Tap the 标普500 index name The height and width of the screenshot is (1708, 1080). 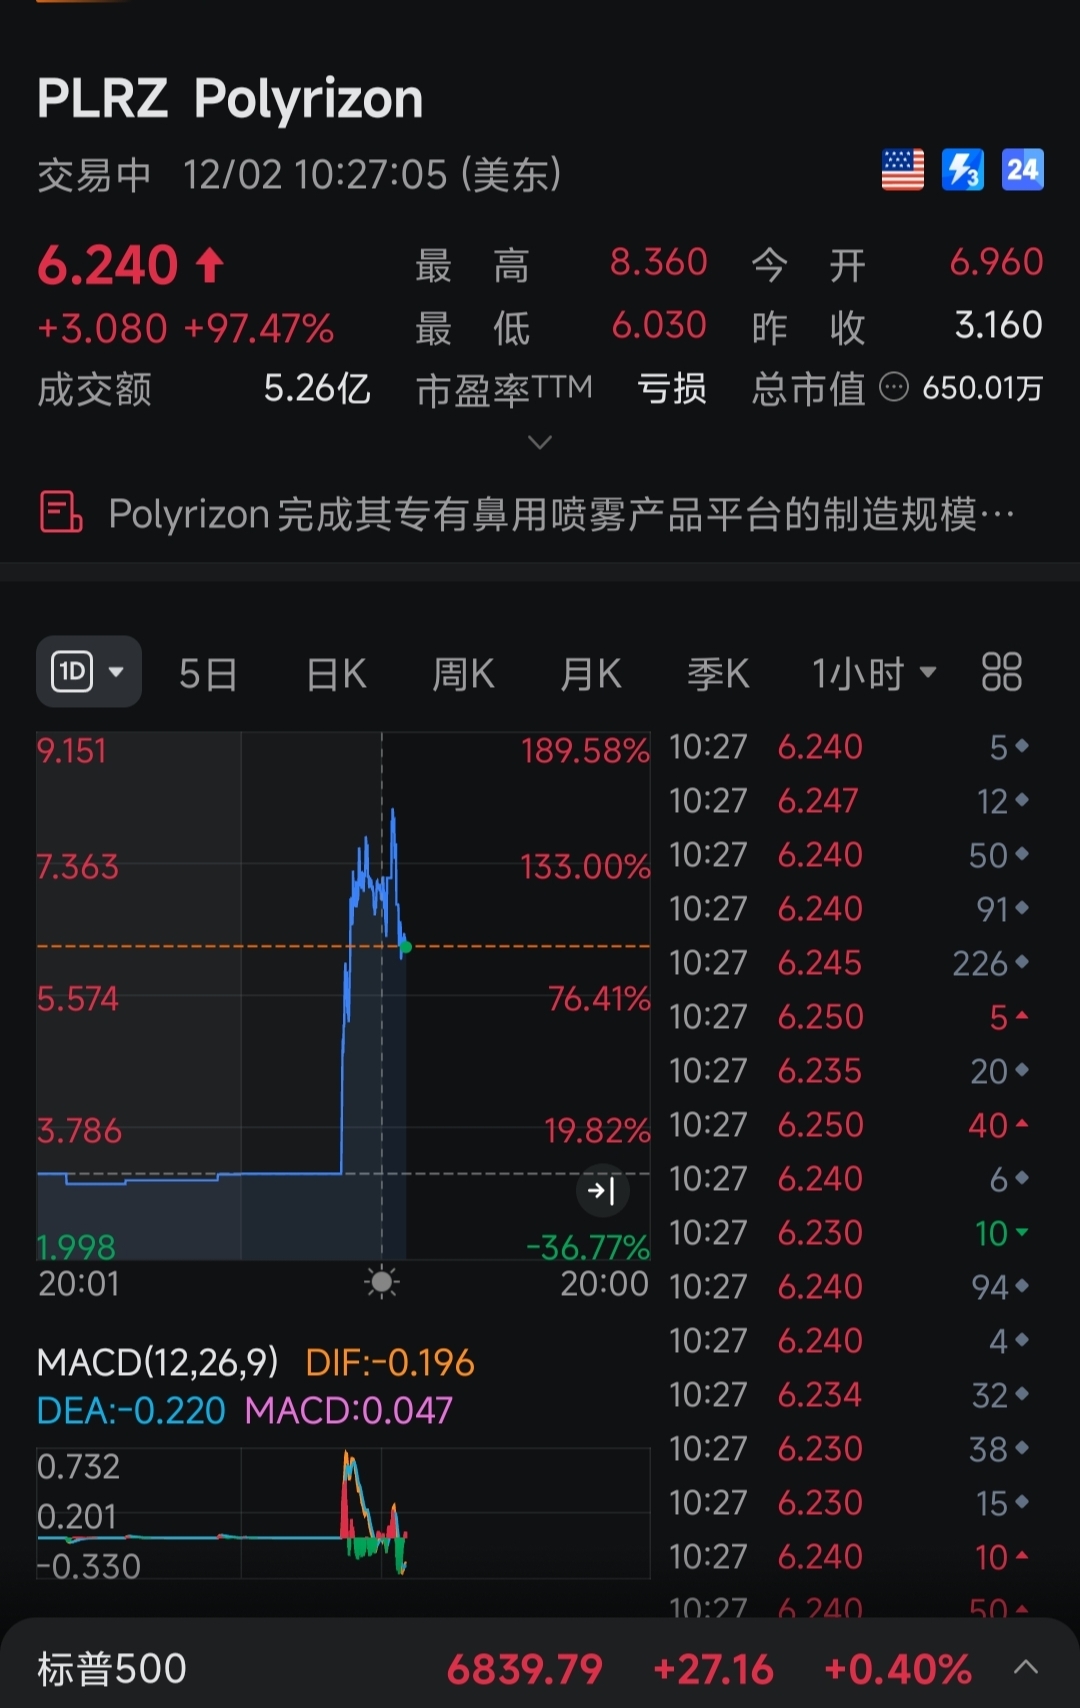coord(112,1668)
